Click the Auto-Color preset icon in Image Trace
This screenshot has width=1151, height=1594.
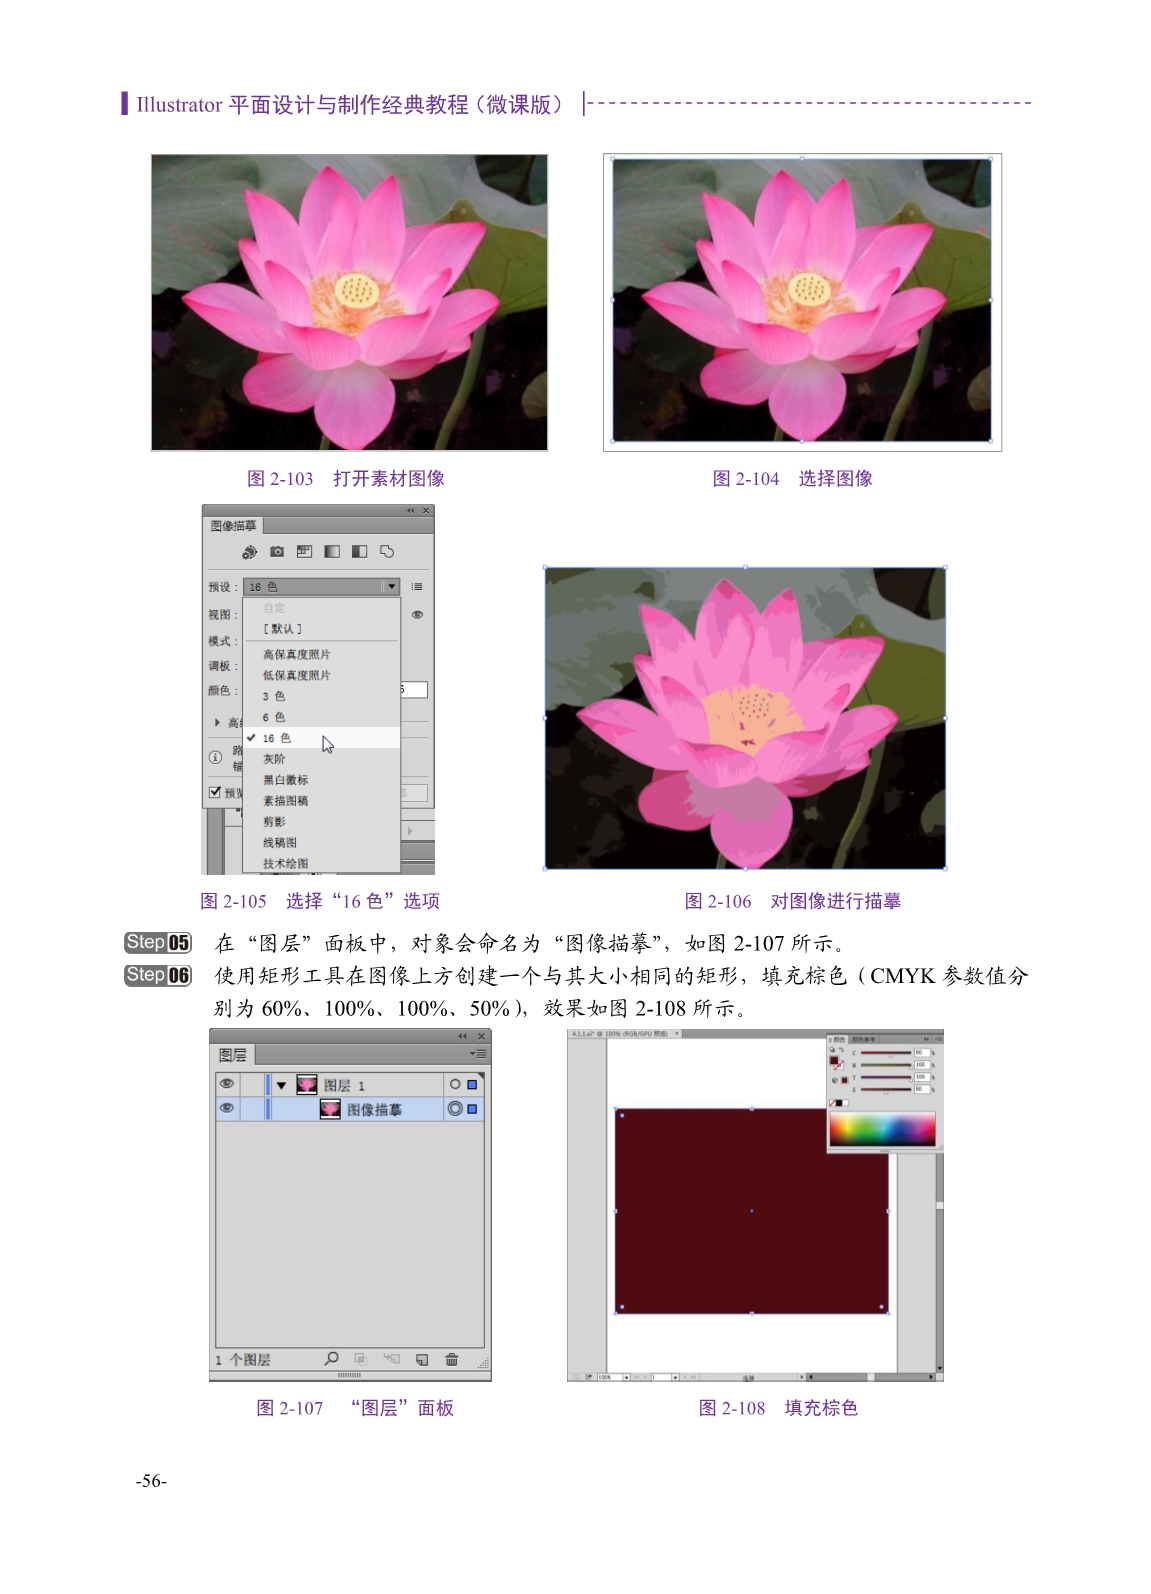pos(249,552)
